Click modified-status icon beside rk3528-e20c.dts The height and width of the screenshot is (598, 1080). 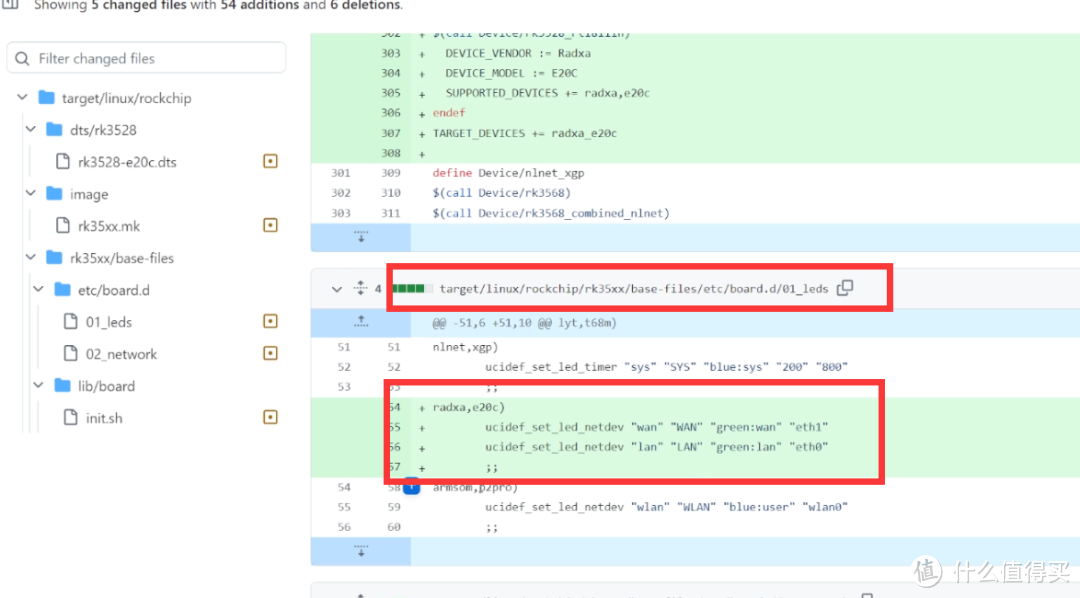tap(270, 161)
